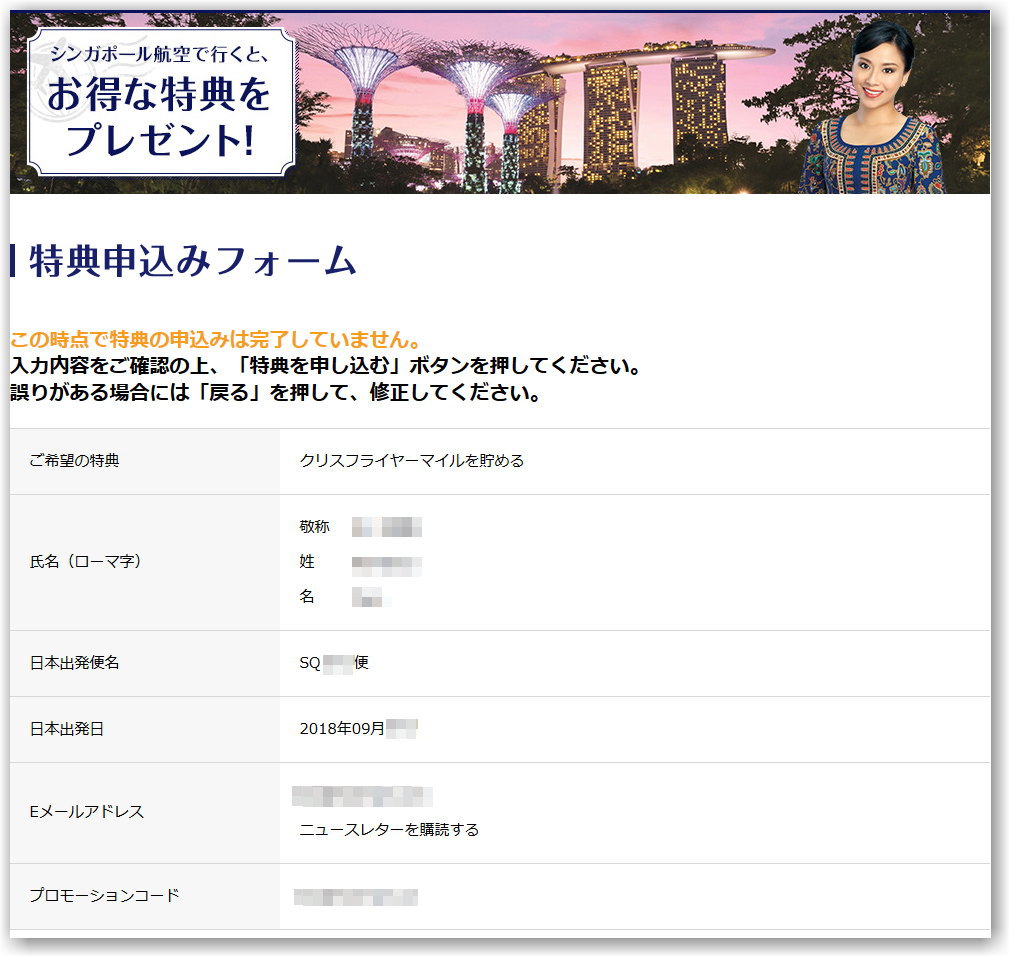Click the Singapore Airlines banner image
Image resolution: width=1009 pixels, height=956 pixels.
[499, 103]
